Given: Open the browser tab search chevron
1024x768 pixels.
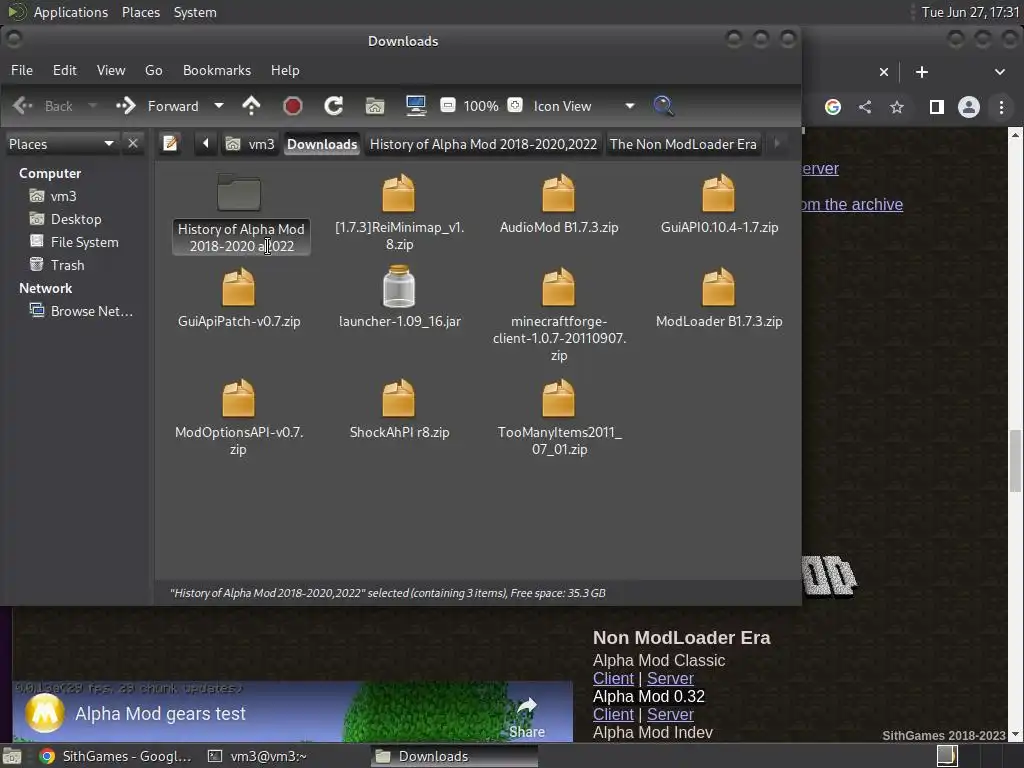Looking at the screenshot, I should tap(1000, 72).
